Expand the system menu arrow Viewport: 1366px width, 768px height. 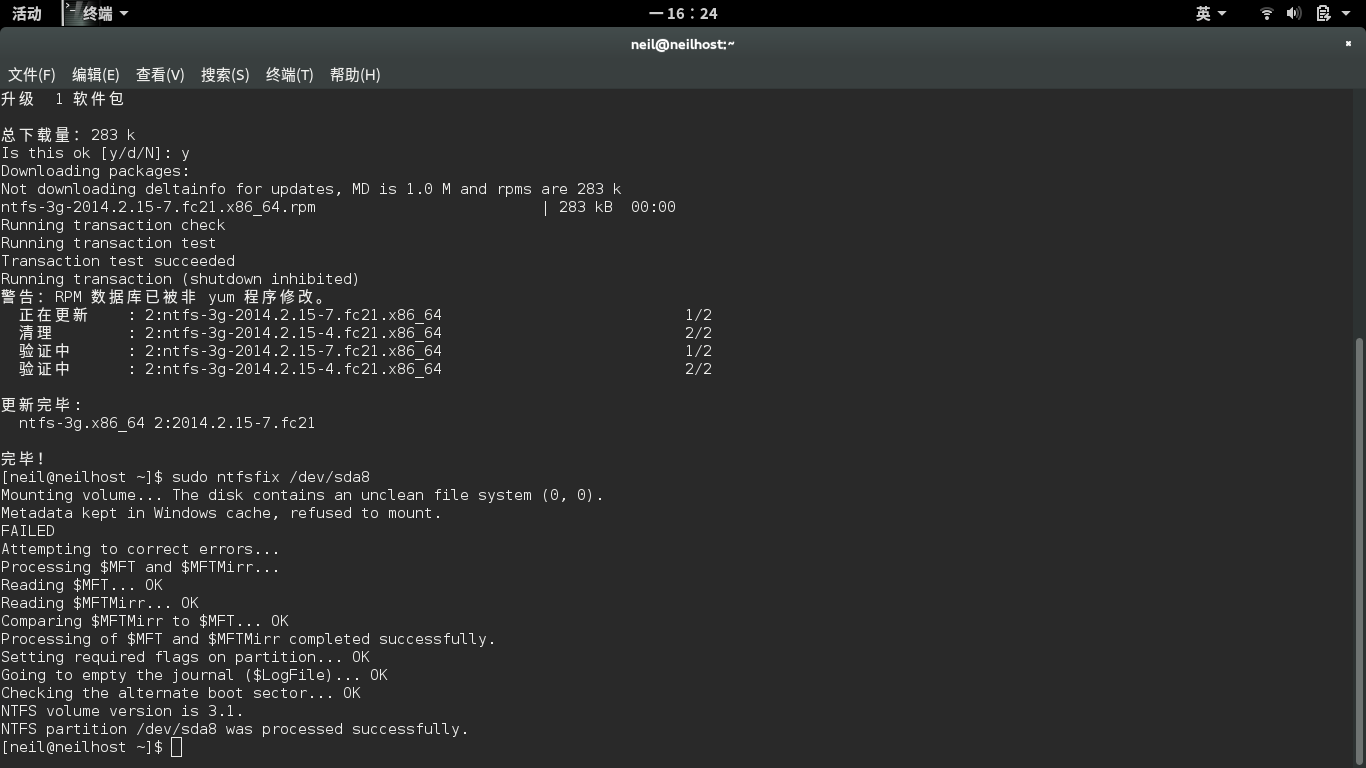click(1346, 13)
